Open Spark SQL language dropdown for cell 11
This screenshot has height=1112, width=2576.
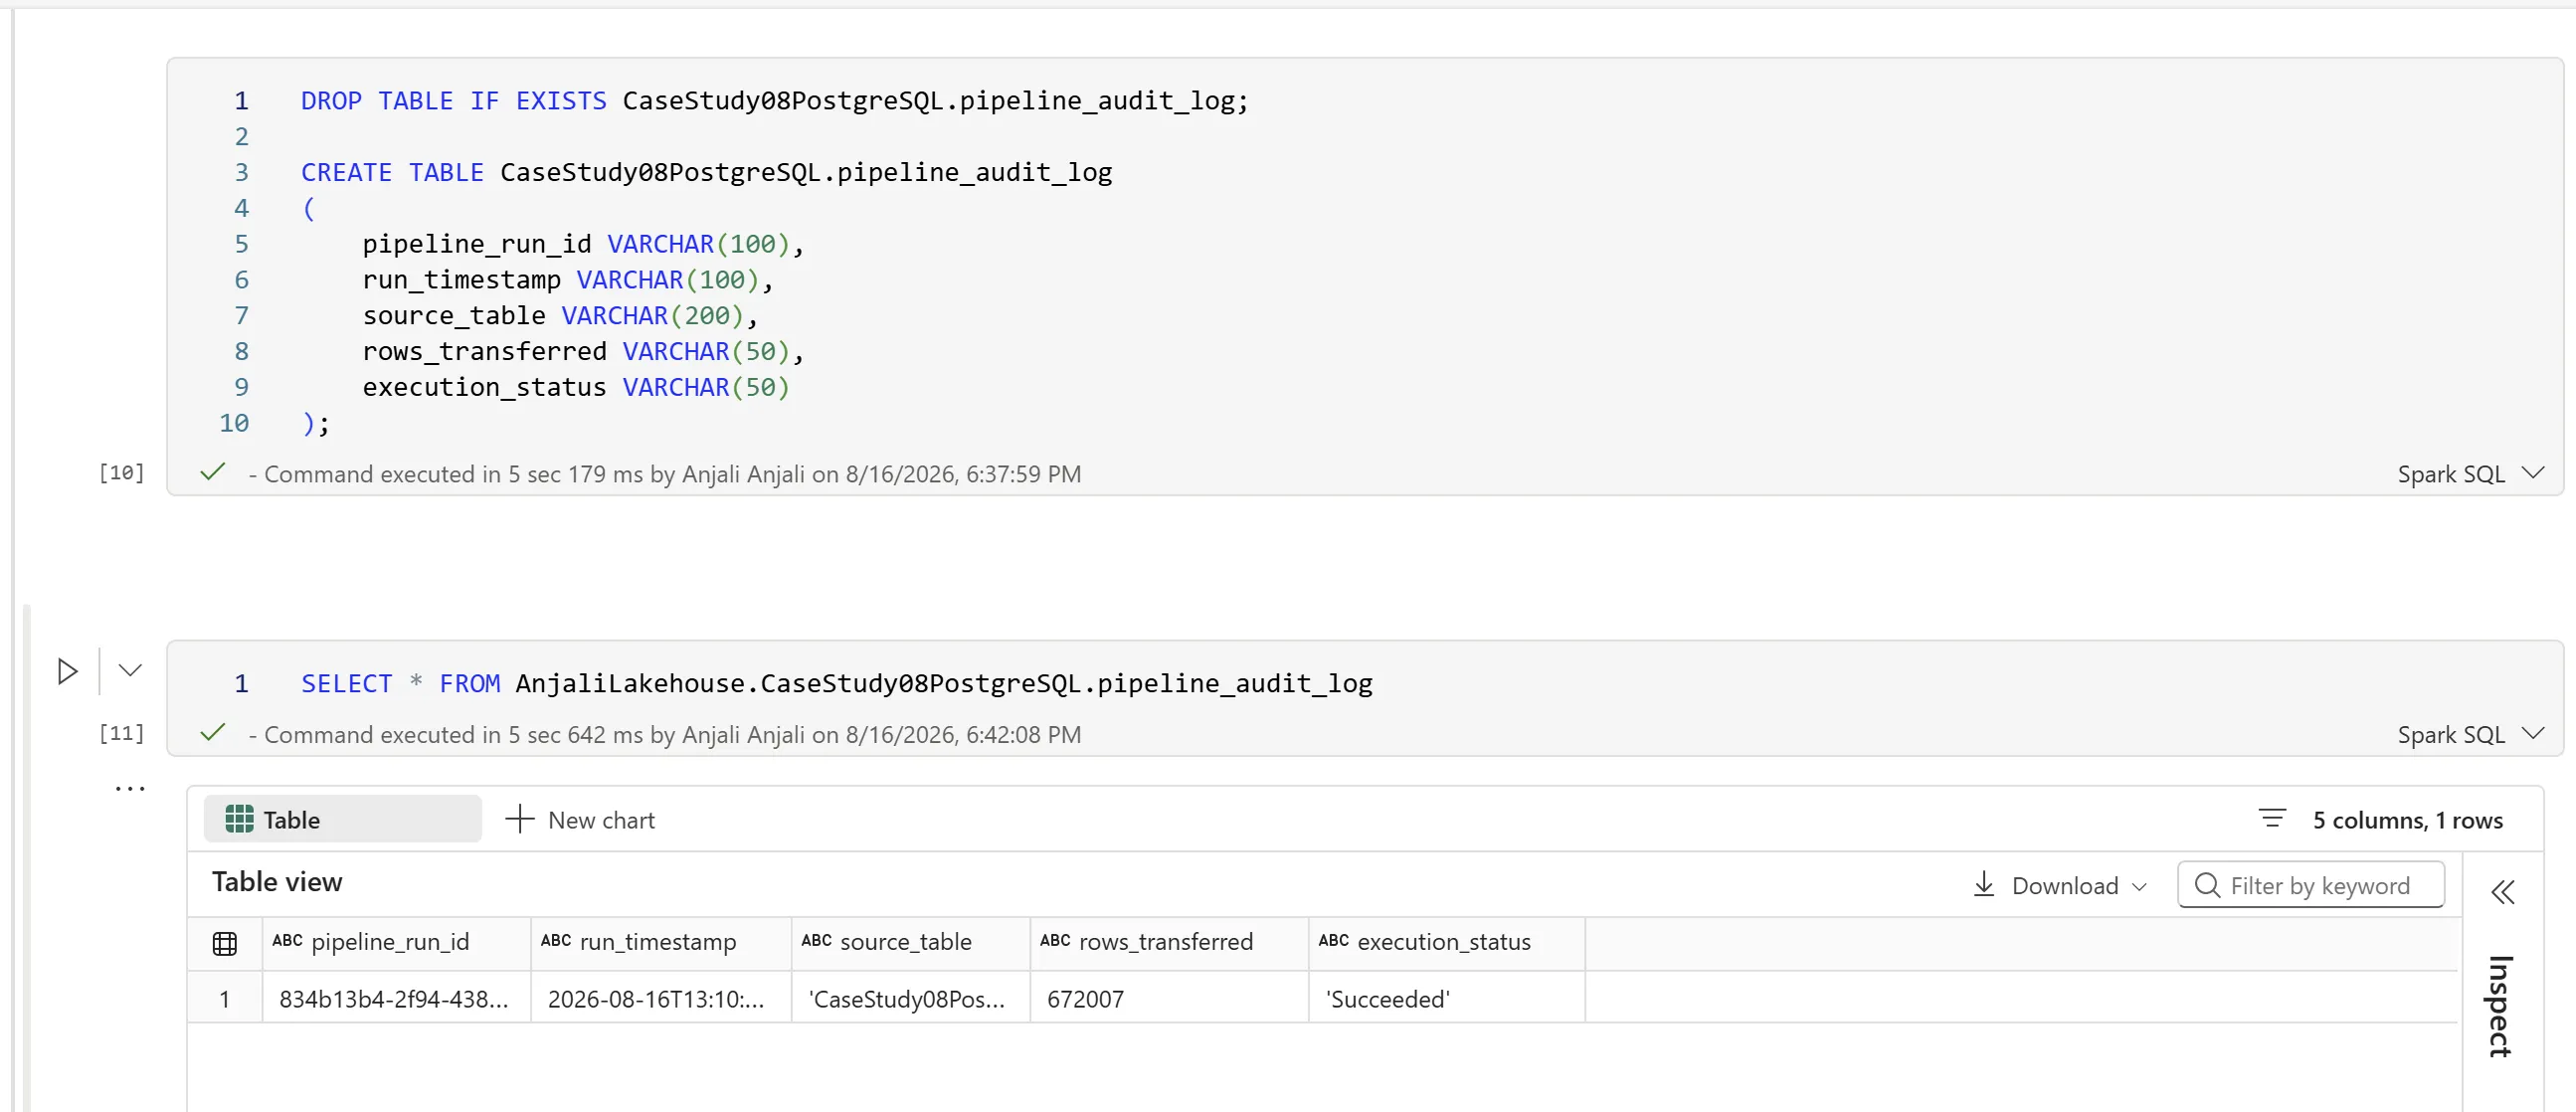coord(2469,734)
